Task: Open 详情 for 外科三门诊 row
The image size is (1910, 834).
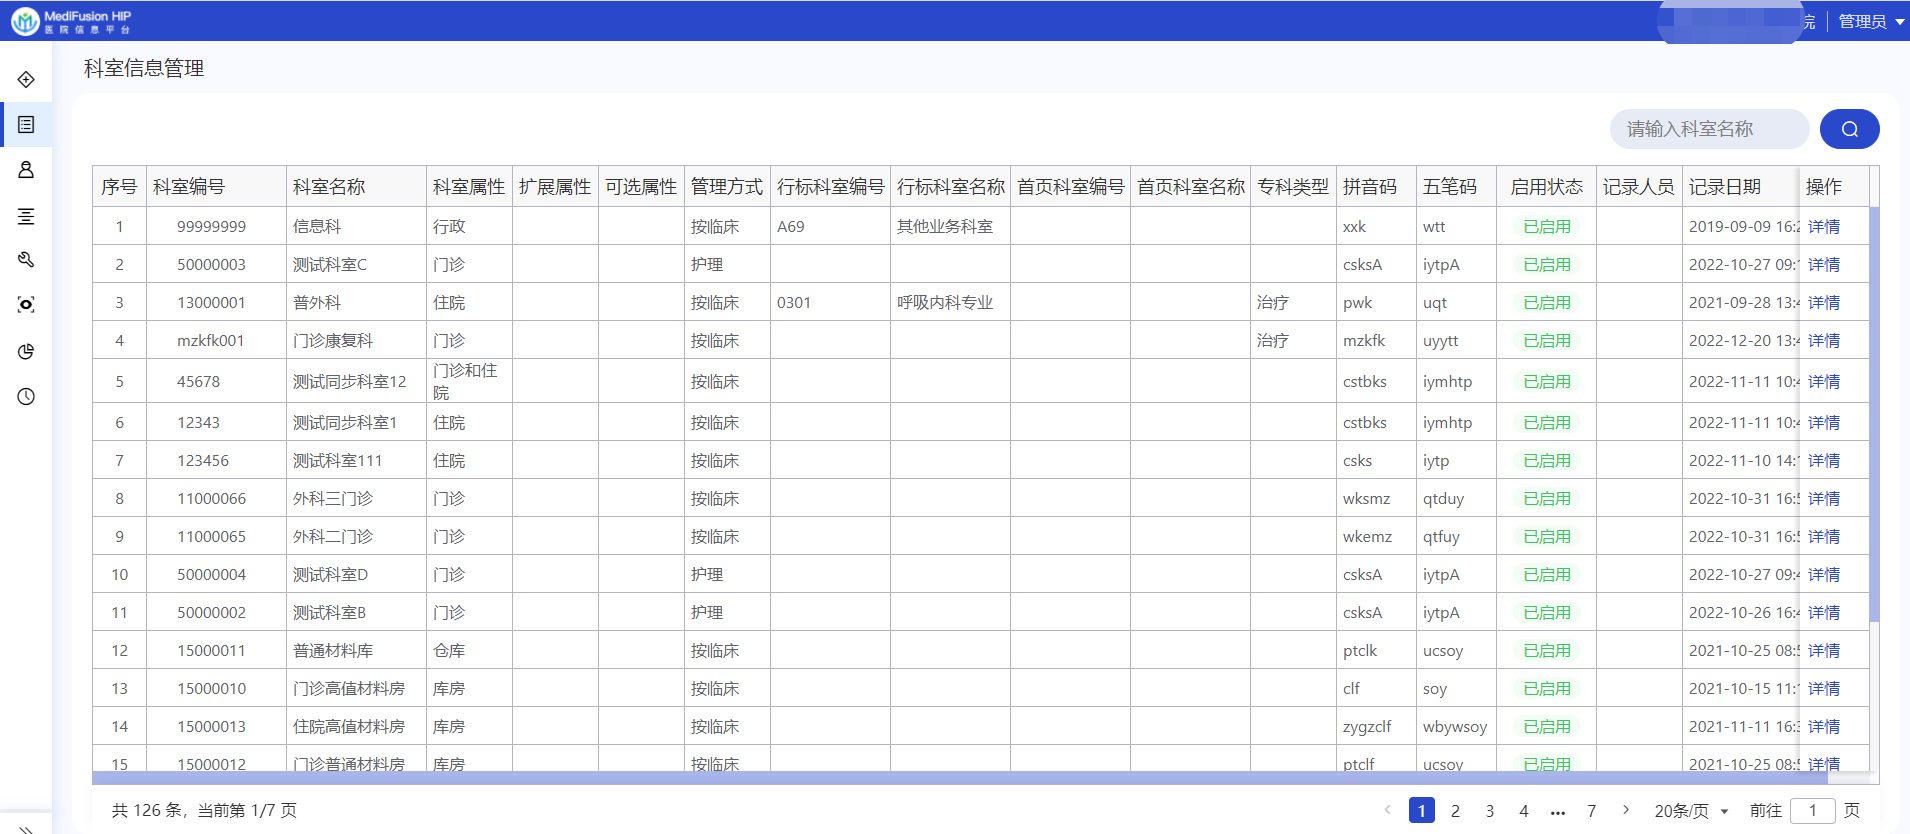Action: pyautogui.click(x=1824, y=499)
